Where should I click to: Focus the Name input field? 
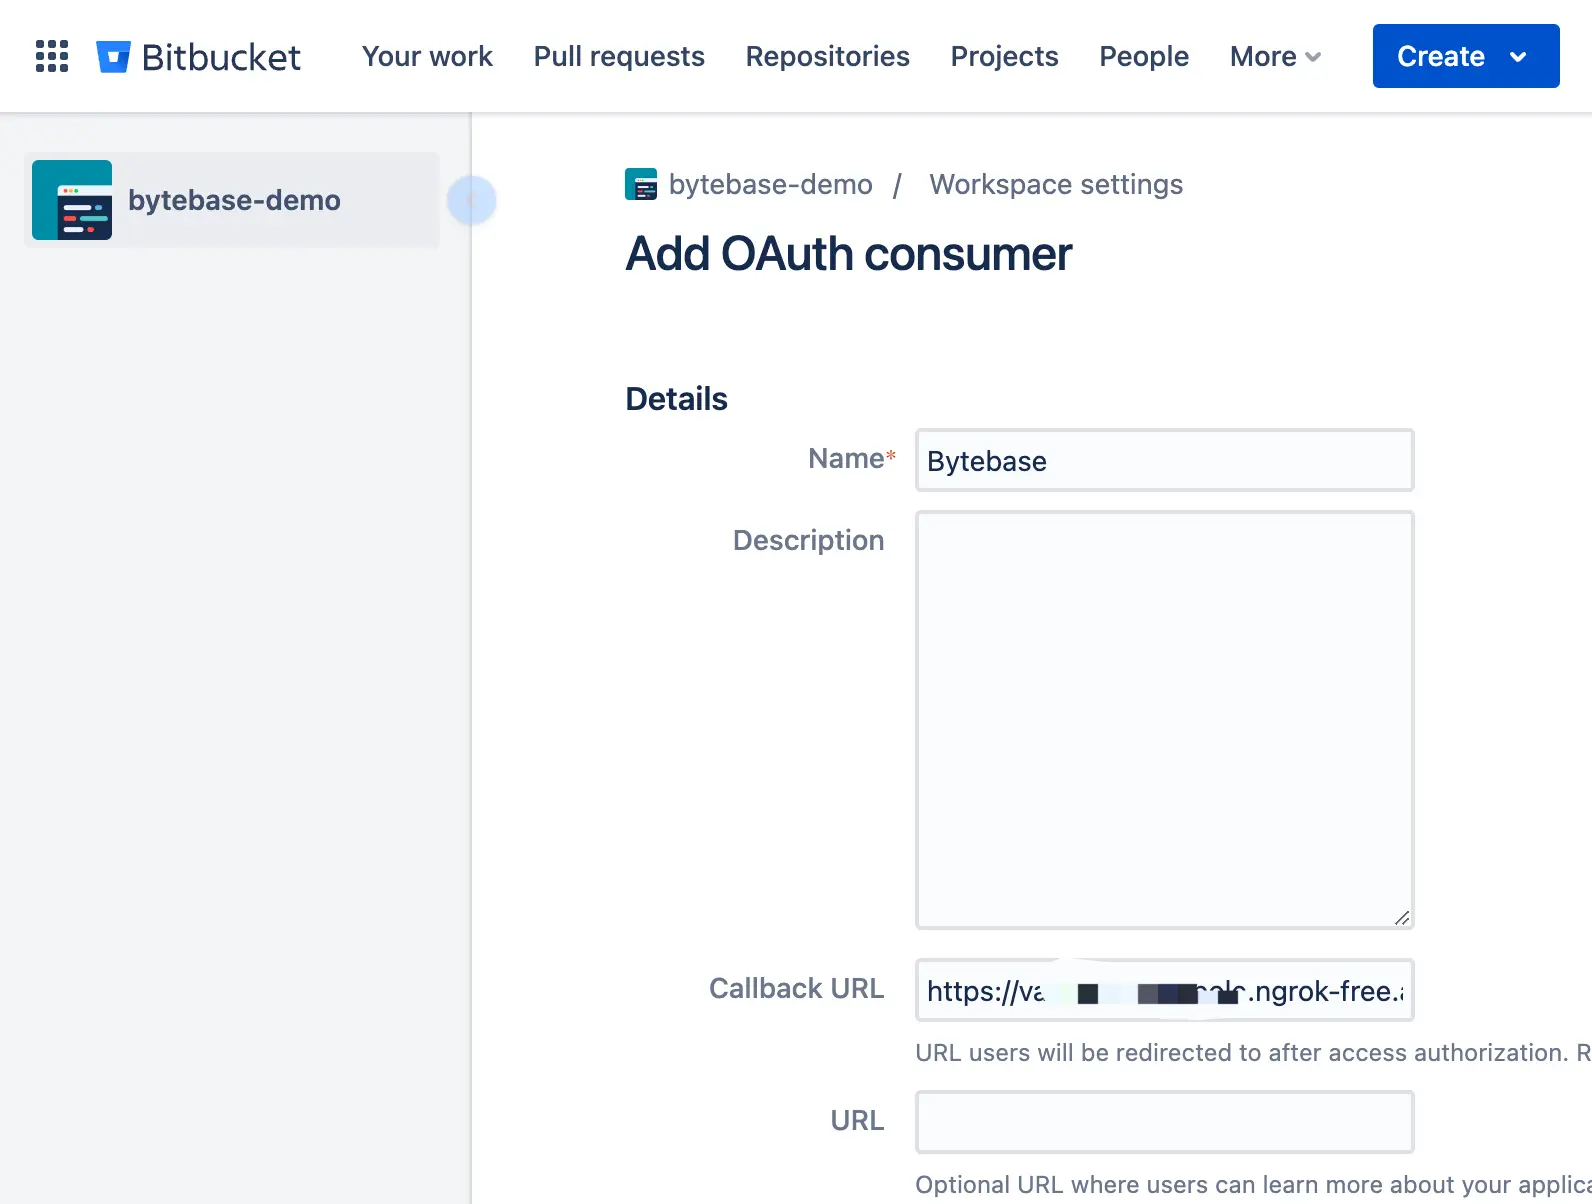(1165, 460)
